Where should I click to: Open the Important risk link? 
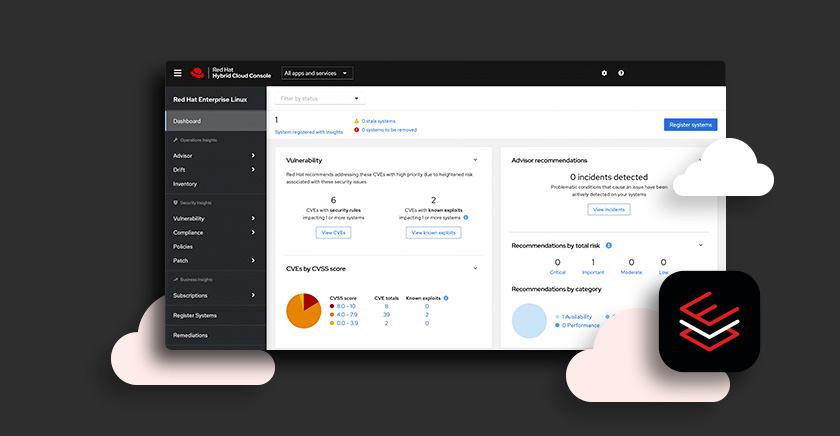[593, 272]
